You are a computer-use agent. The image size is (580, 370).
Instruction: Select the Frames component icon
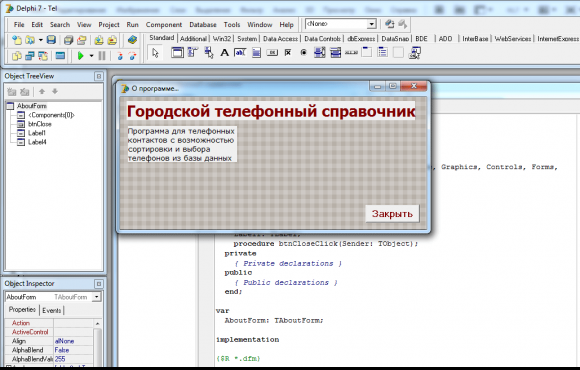(x=177, y=53)
